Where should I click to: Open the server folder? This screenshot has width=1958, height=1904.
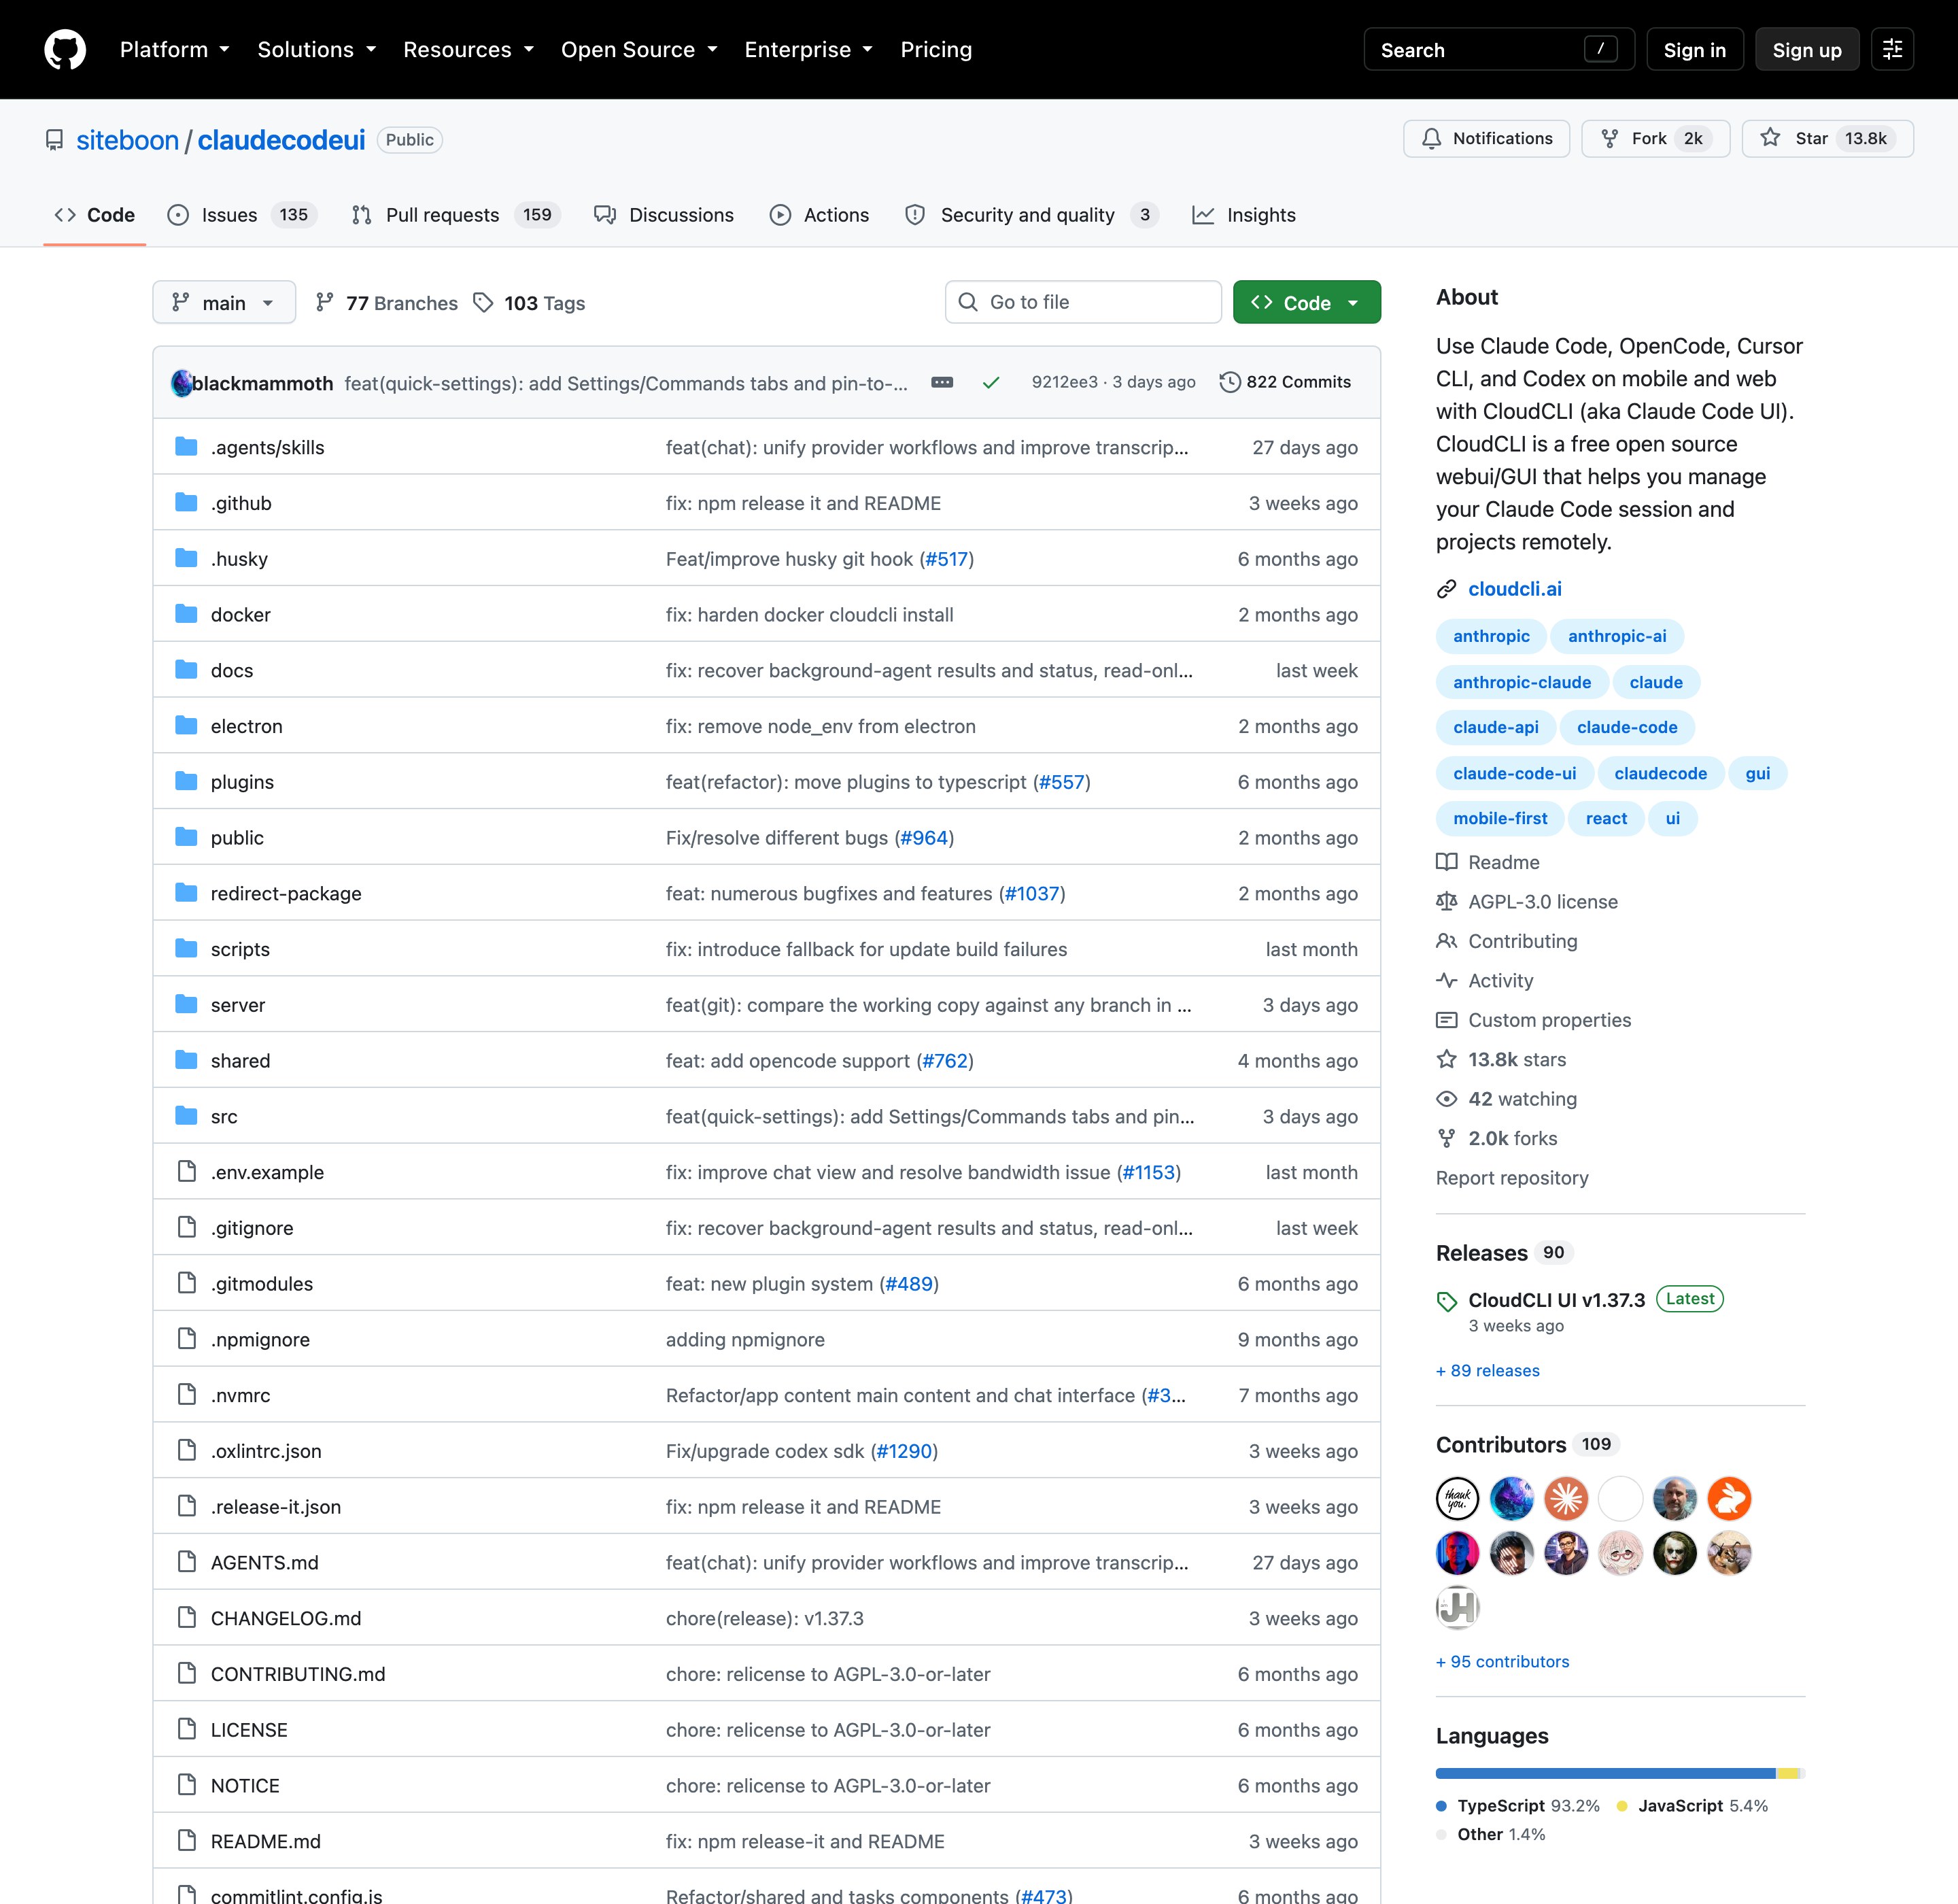[238, 1005]
